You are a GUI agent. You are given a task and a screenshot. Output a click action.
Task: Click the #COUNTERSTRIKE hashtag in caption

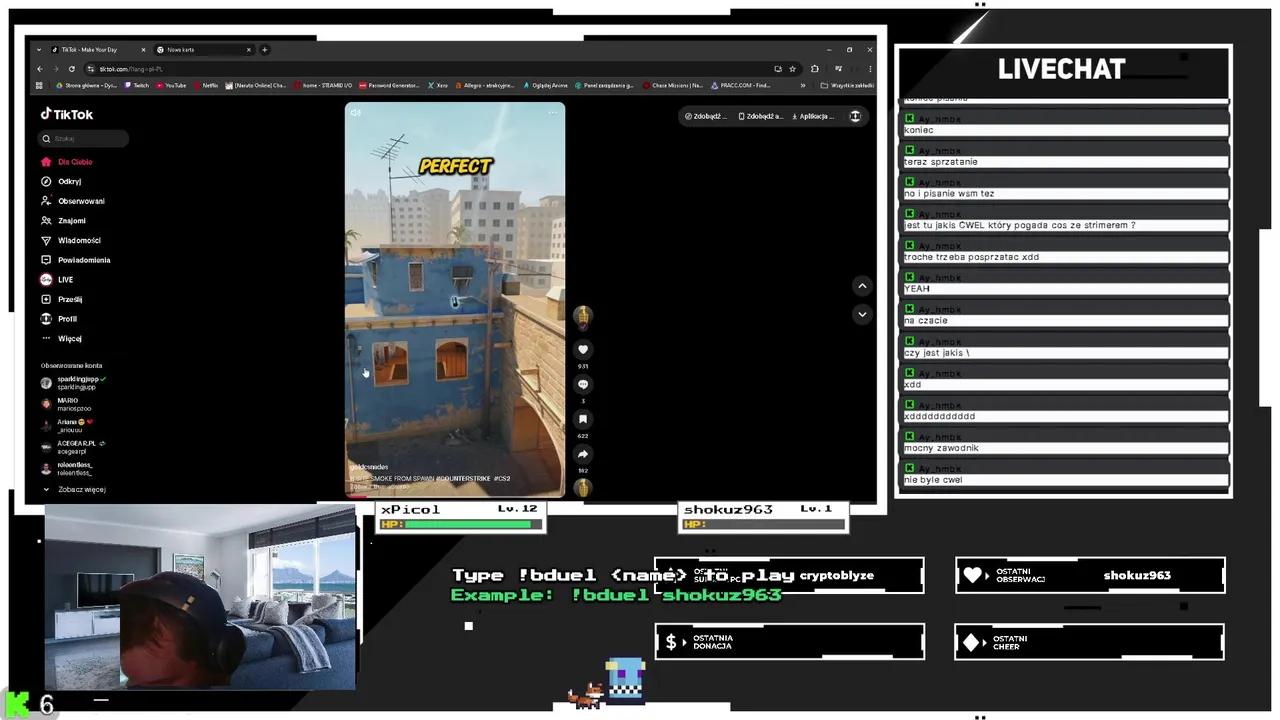click(464, 479)
